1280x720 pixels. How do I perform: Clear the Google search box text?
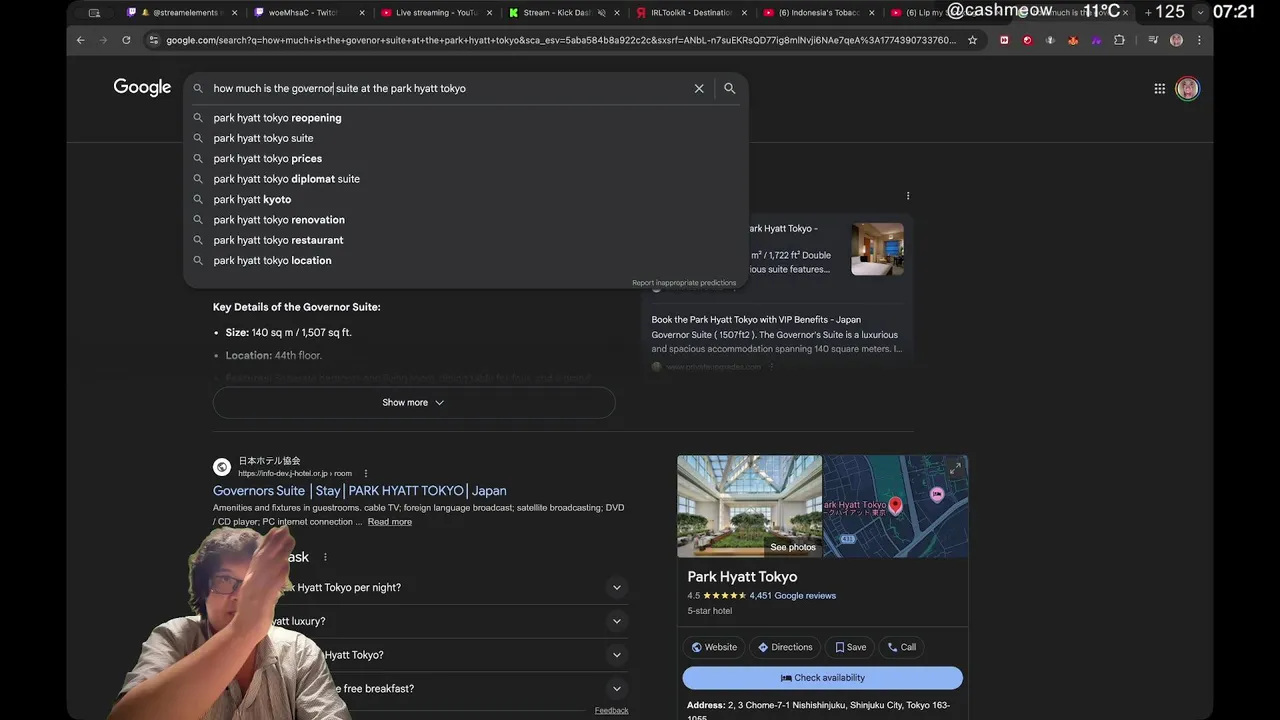[x=699, y=88]
